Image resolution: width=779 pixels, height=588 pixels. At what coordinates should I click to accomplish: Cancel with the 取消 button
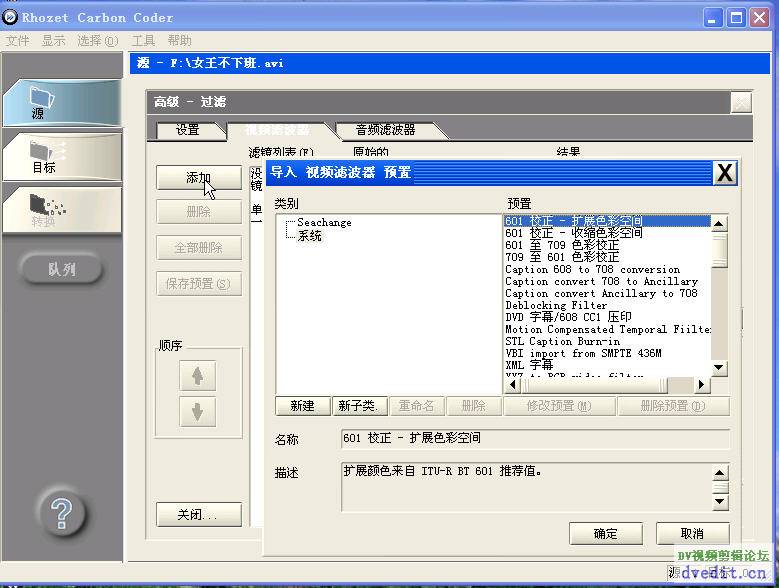click(693, 534)
